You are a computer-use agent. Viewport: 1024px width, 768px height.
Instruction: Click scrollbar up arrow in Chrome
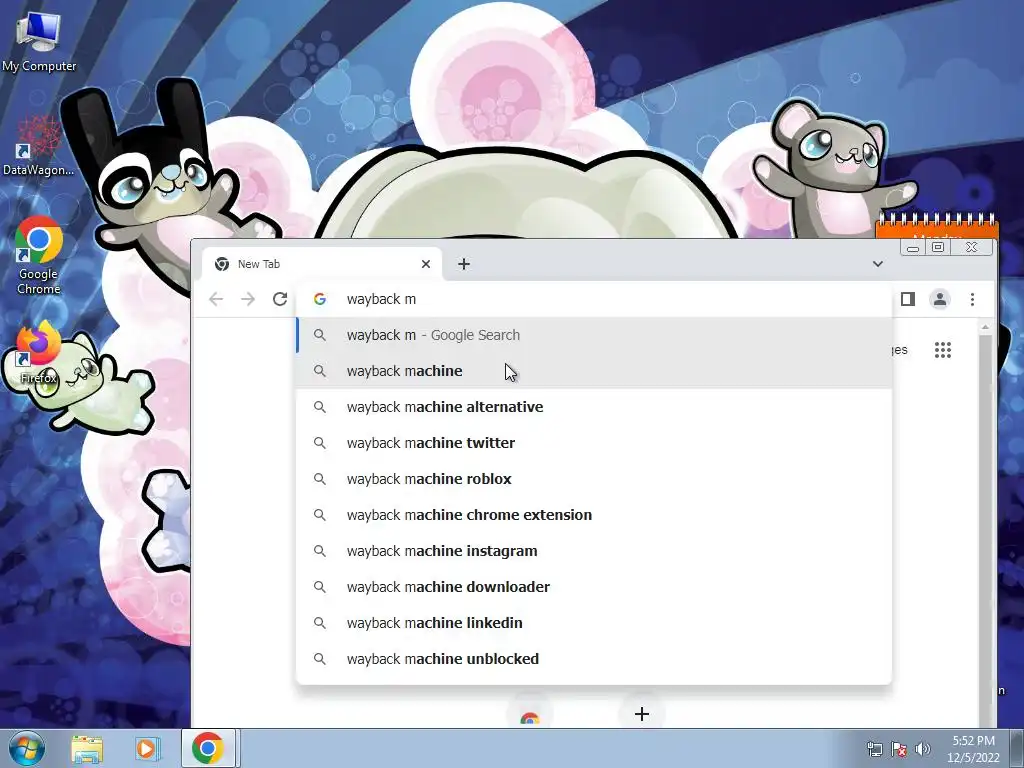(x=985, y=327)
